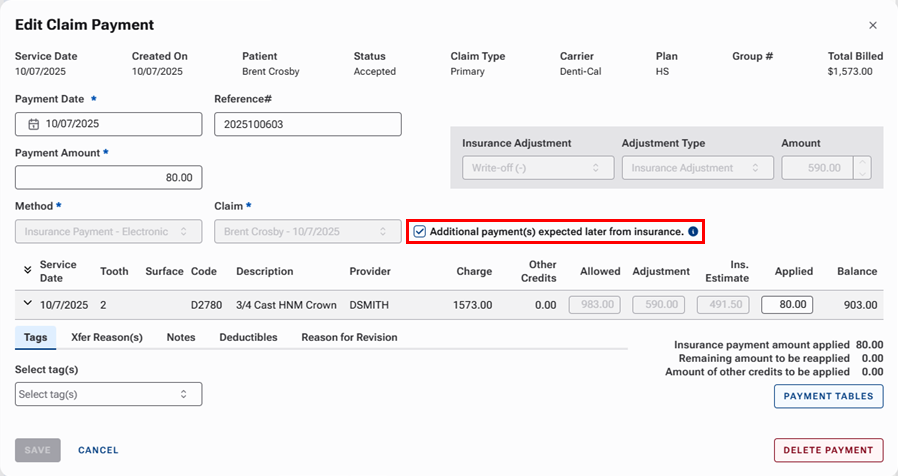Click the calendar icon in Payment Date
898x476 pixels.
(x=33, y=125)
